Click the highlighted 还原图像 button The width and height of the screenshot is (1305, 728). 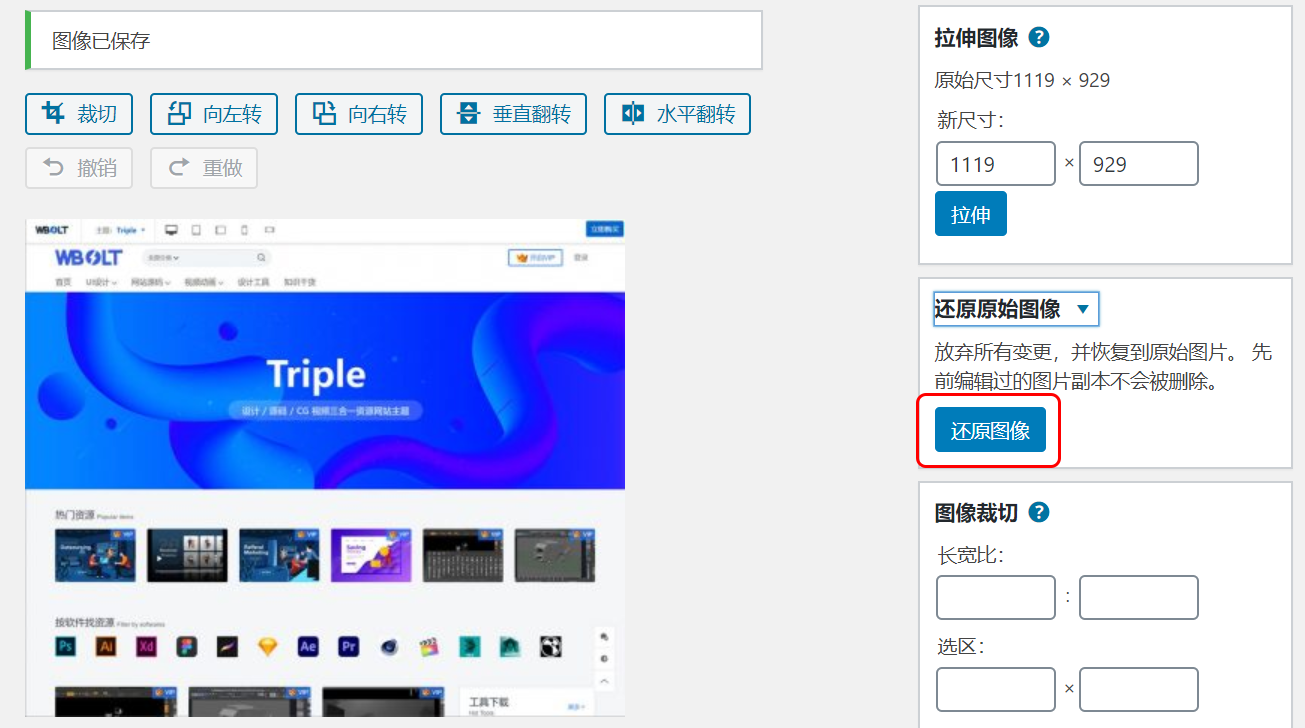[x=988, y=429]
